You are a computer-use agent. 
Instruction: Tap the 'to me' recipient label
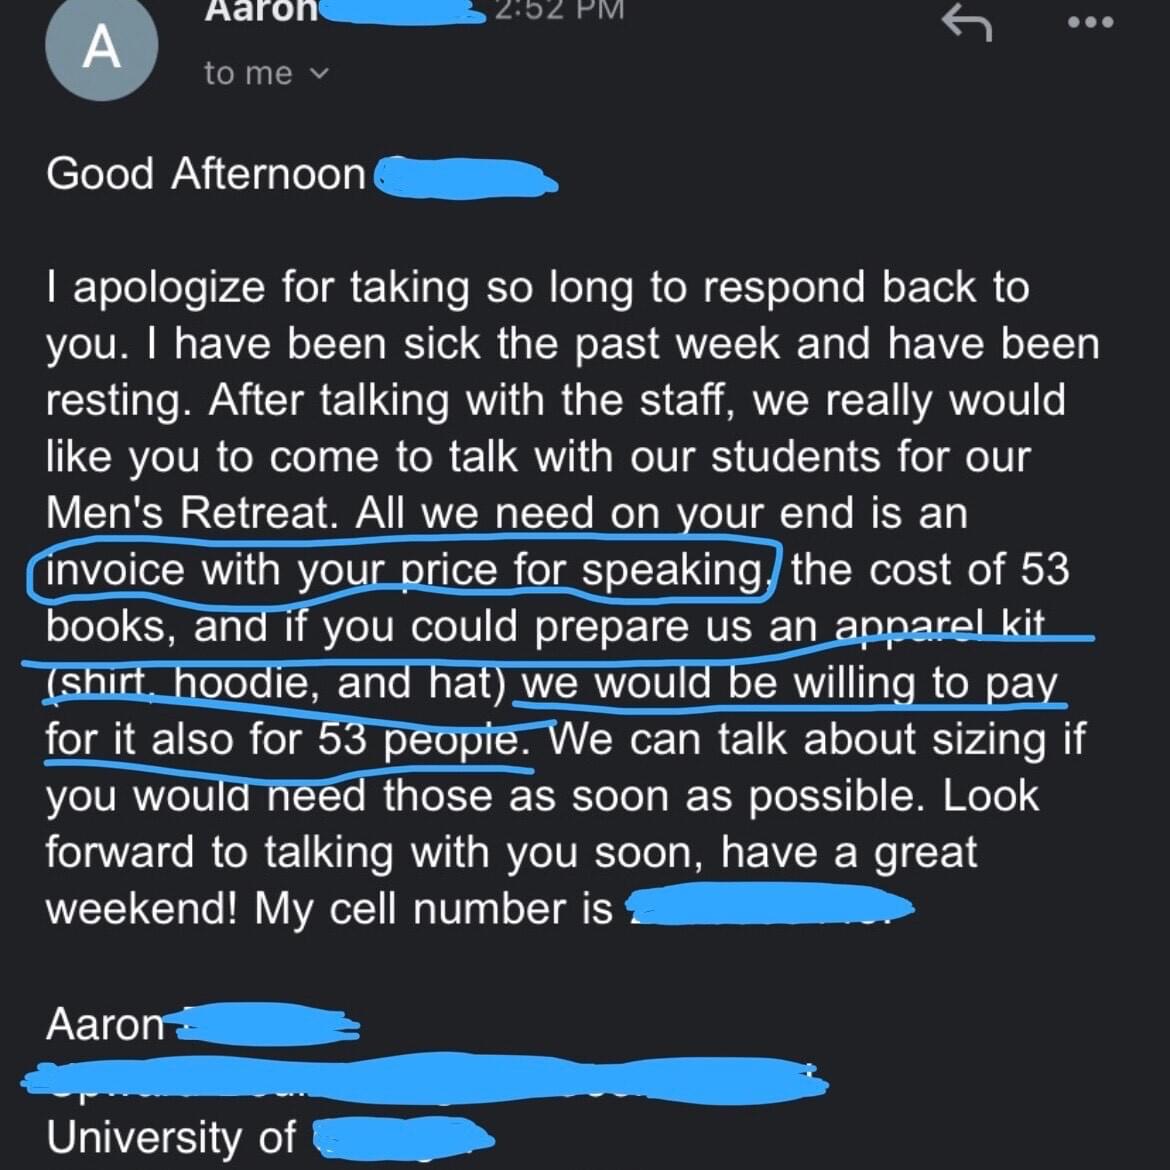[248, 73]
